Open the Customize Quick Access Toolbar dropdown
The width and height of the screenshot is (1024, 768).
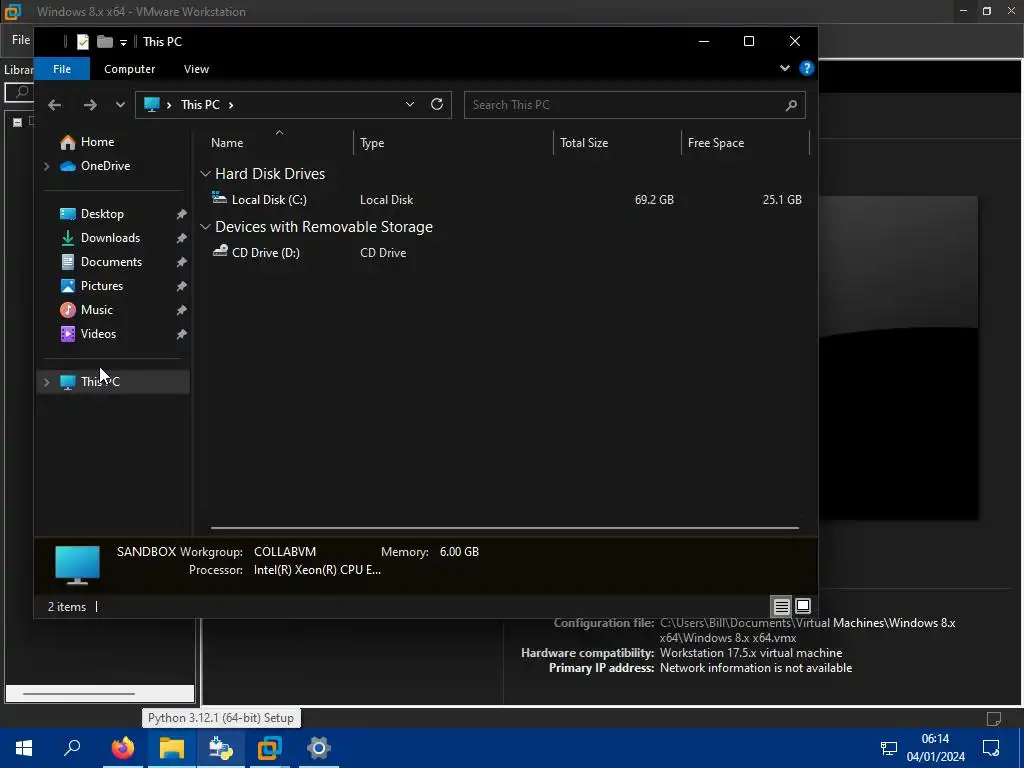tap(123, 42)
